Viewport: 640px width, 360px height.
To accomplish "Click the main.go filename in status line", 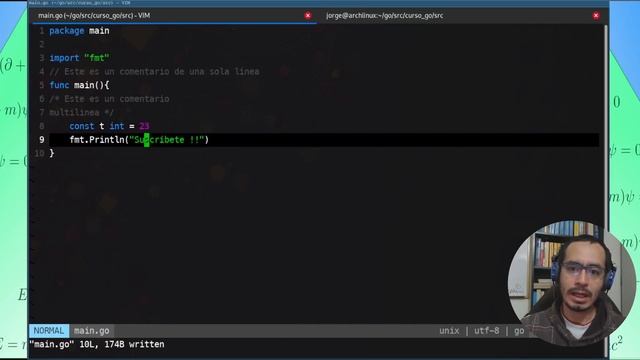I will [x=91, y=331].
